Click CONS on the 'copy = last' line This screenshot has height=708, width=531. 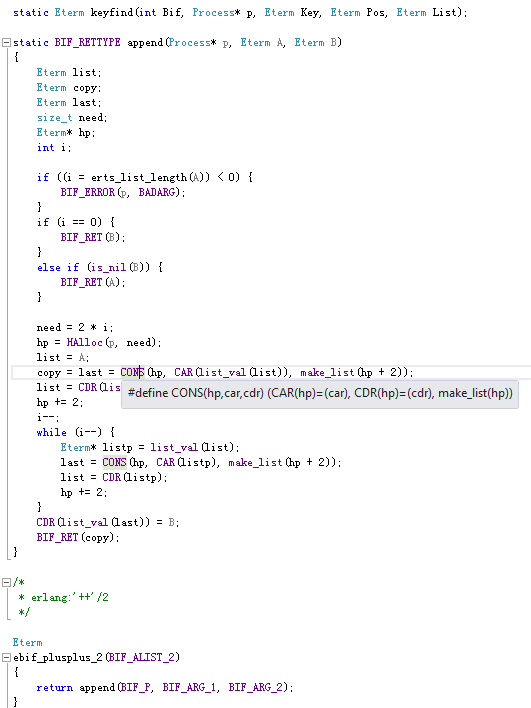point(132,373)
